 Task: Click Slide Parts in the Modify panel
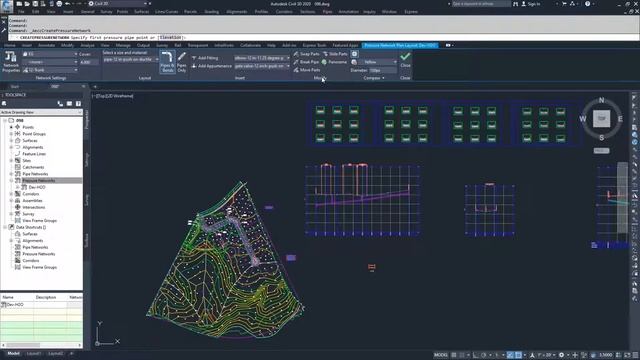pos(335,54)
